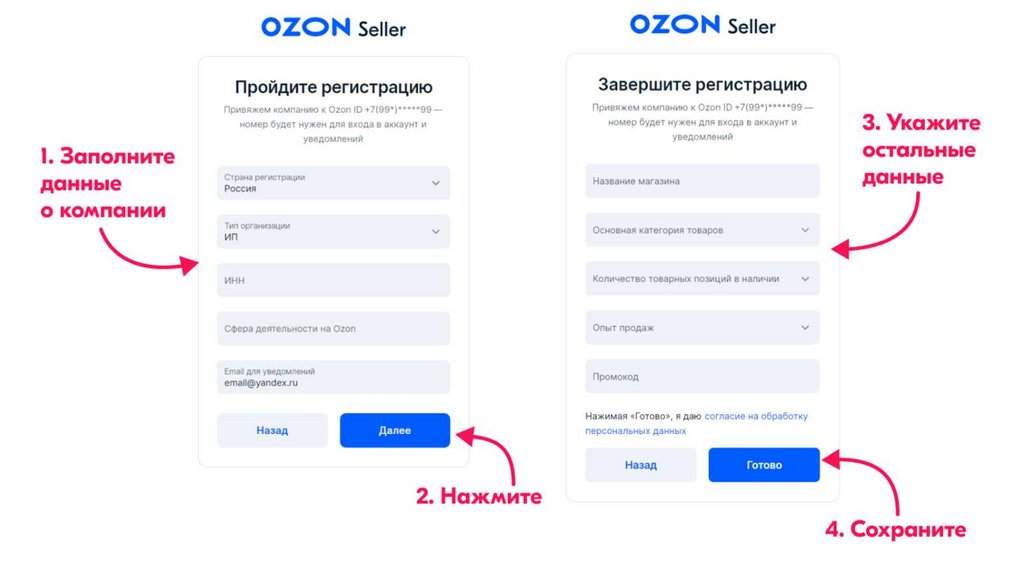Click the Назад button in registration form

(x=272, y=431)
